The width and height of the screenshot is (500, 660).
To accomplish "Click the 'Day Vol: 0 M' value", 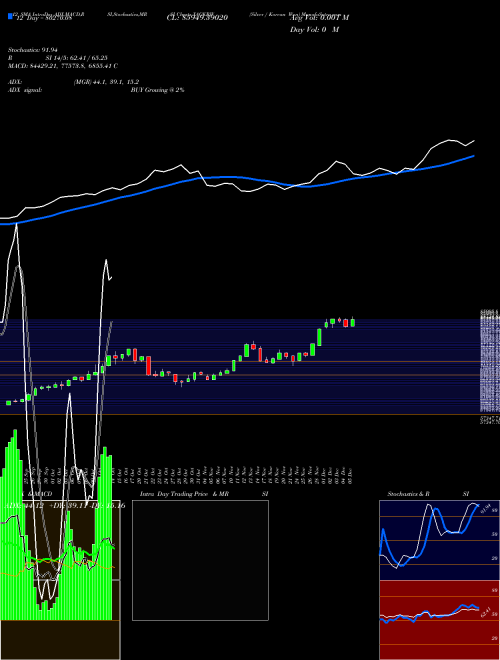I will pyautogui.click(x=314, y=30).
